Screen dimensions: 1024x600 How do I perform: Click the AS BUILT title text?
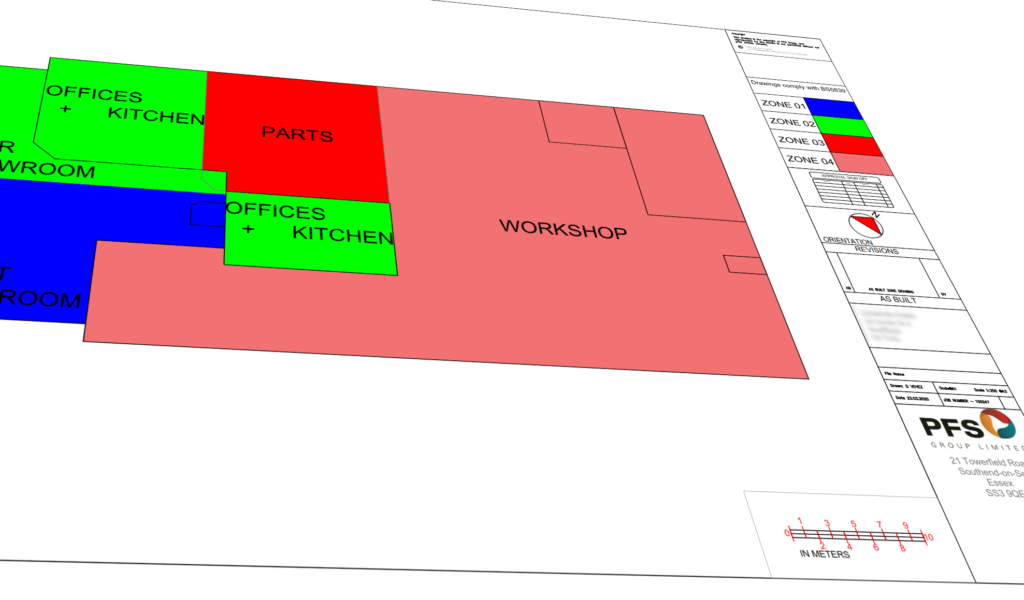point(900,298)
